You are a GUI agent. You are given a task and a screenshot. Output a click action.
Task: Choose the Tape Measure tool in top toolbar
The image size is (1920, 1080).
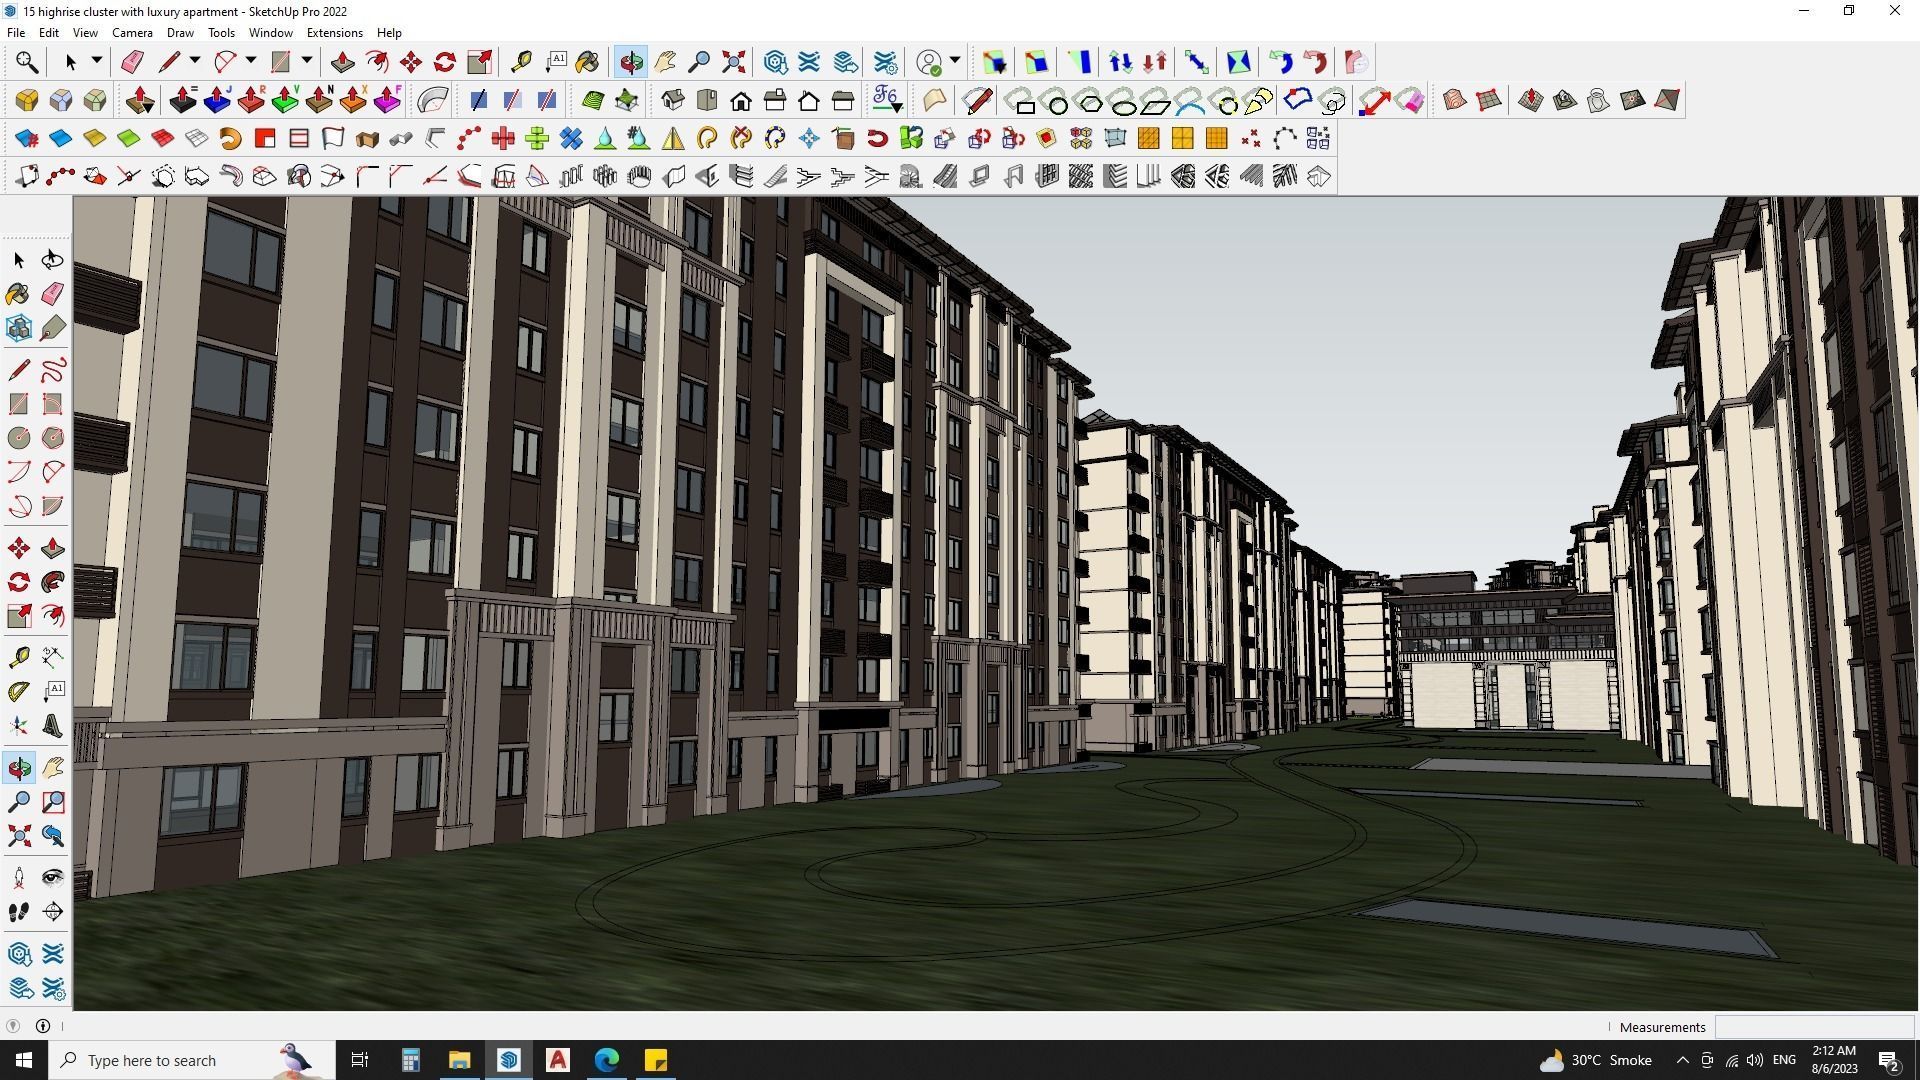[521, 62]
